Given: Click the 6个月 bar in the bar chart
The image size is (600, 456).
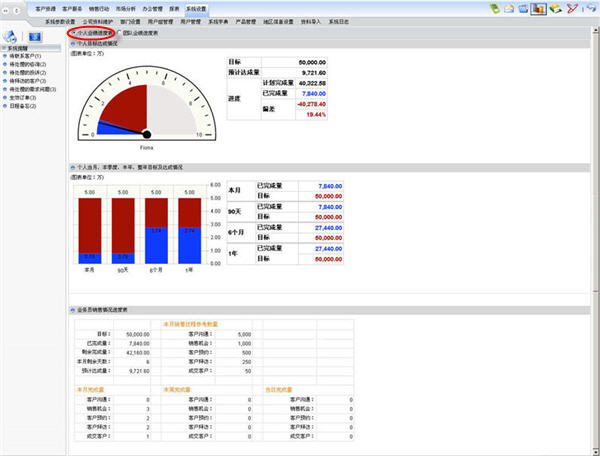Looking at the screenshot, I should pyautogui.click(x=156, y=231).
